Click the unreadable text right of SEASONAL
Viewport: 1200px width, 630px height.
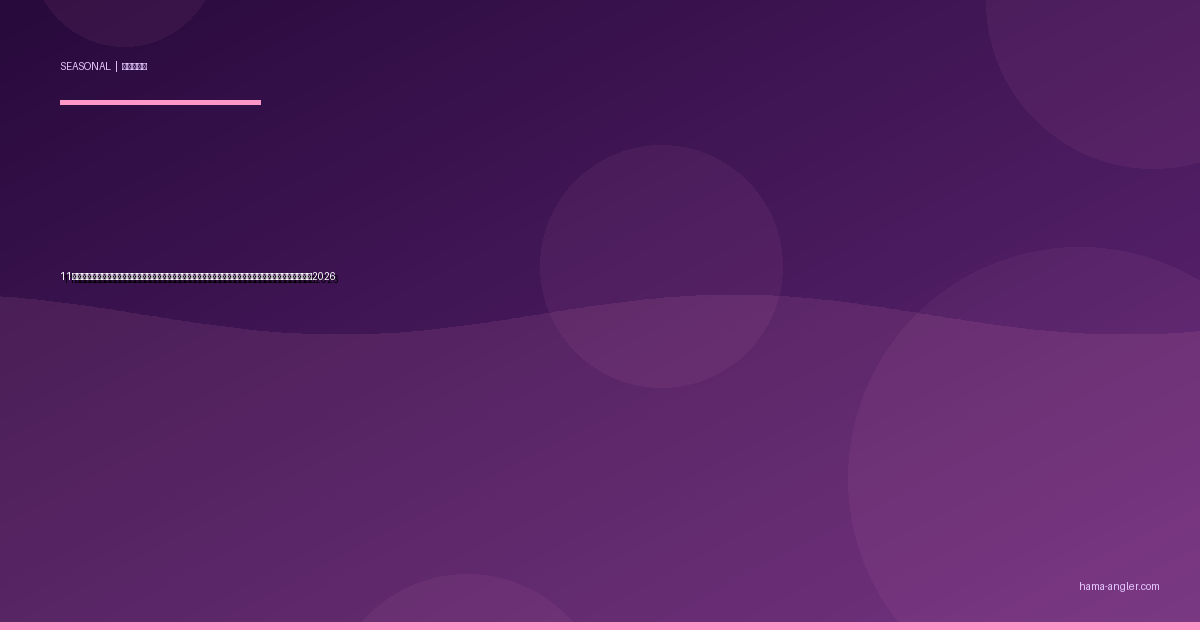point(134,67)
